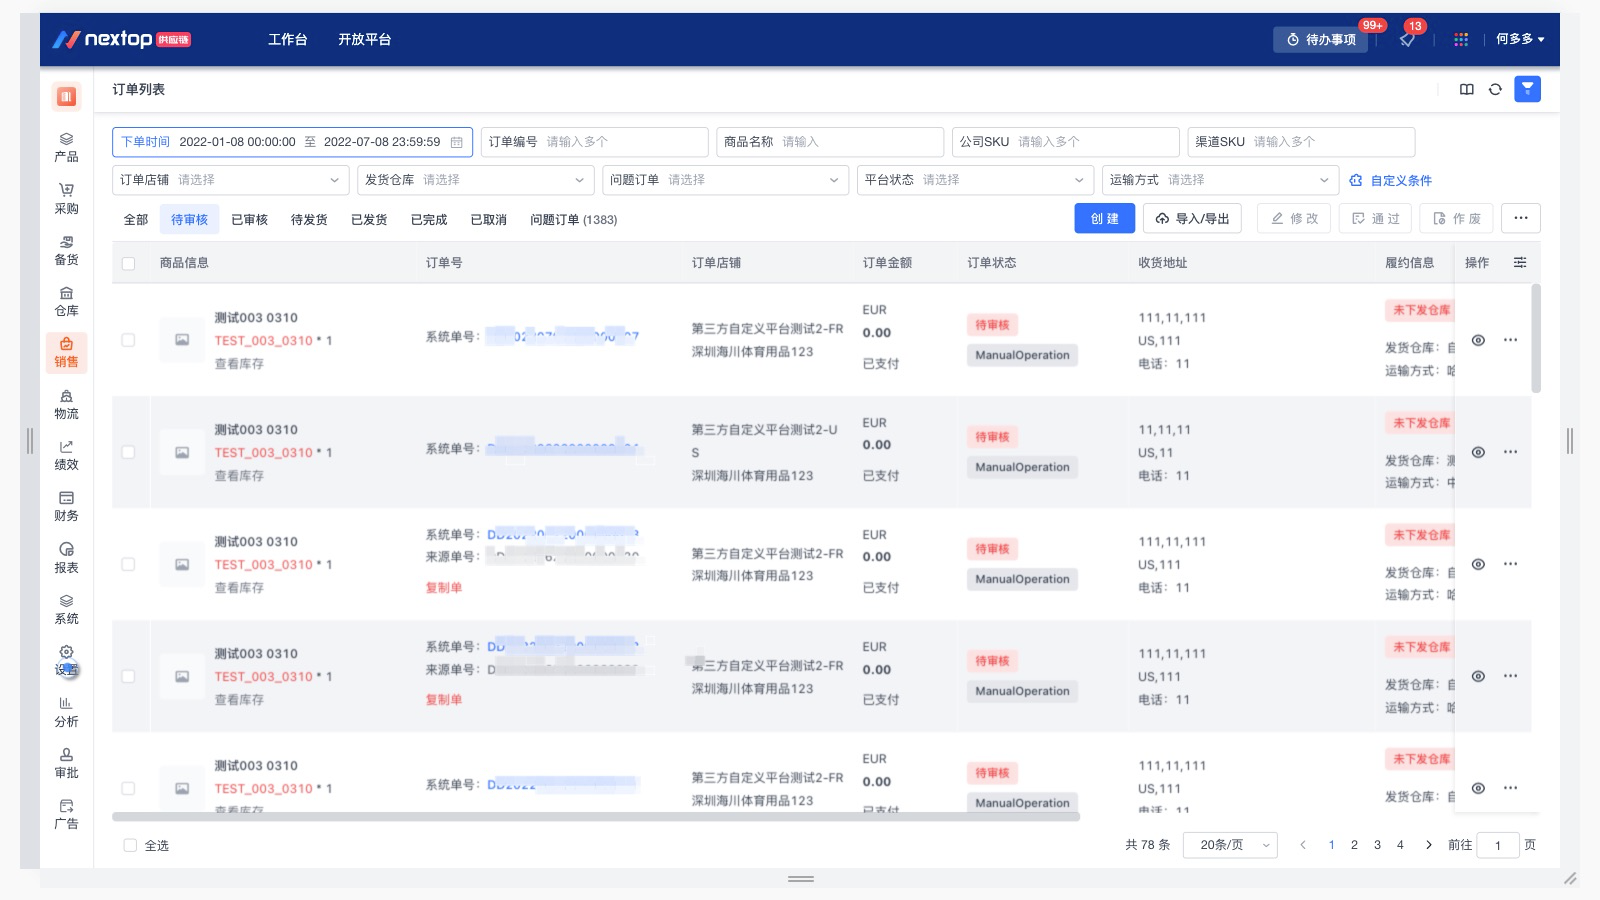Tick checkbox of fourth order row
Image resolution: width=1600 pixels, height=900 pixels.
128,676
